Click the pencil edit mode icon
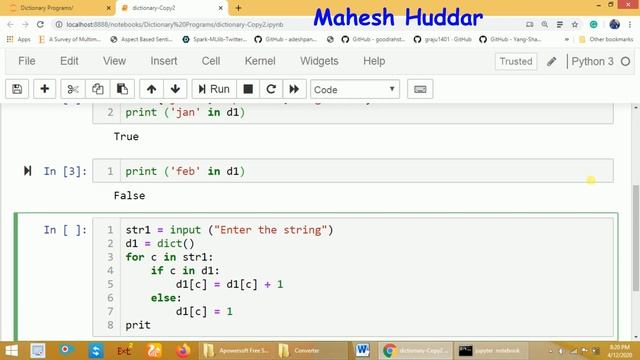 551,62
